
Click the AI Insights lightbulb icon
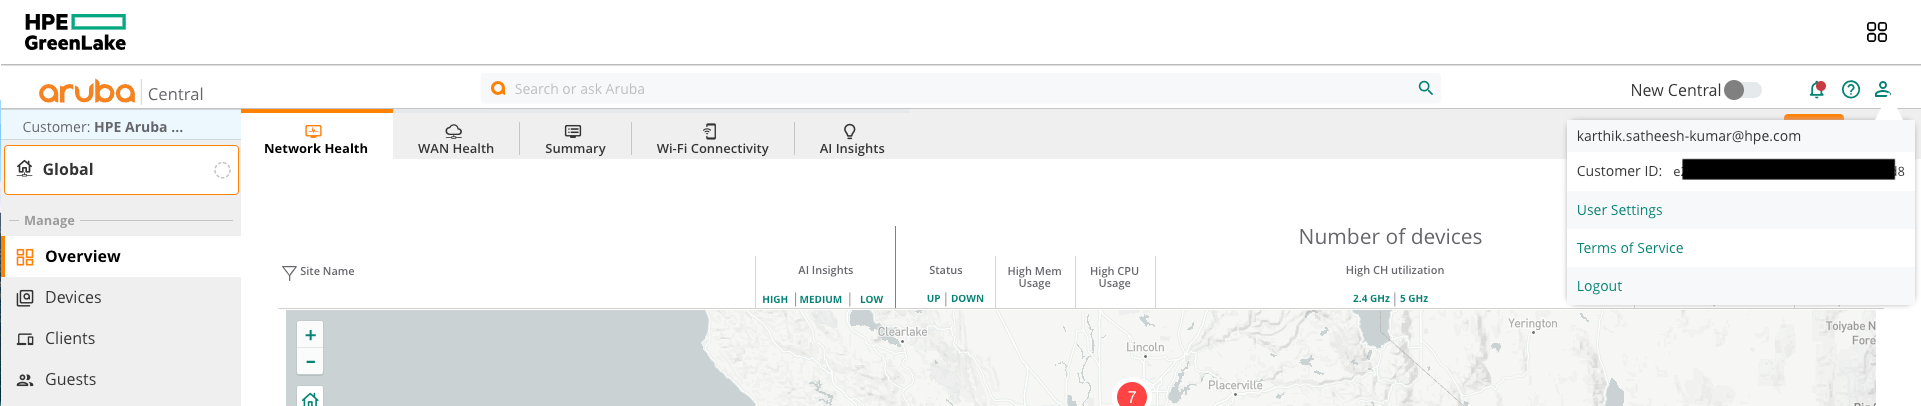849,131
